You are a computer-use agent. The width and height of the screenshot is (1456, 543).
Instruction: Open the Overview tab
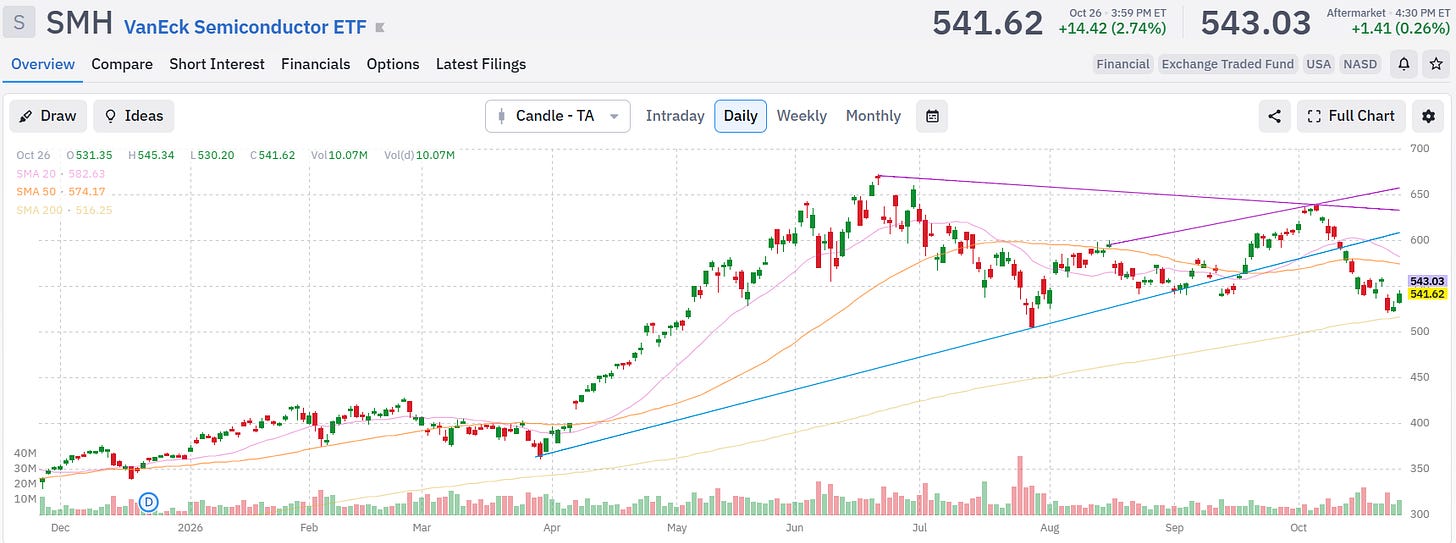coord(43,64)
